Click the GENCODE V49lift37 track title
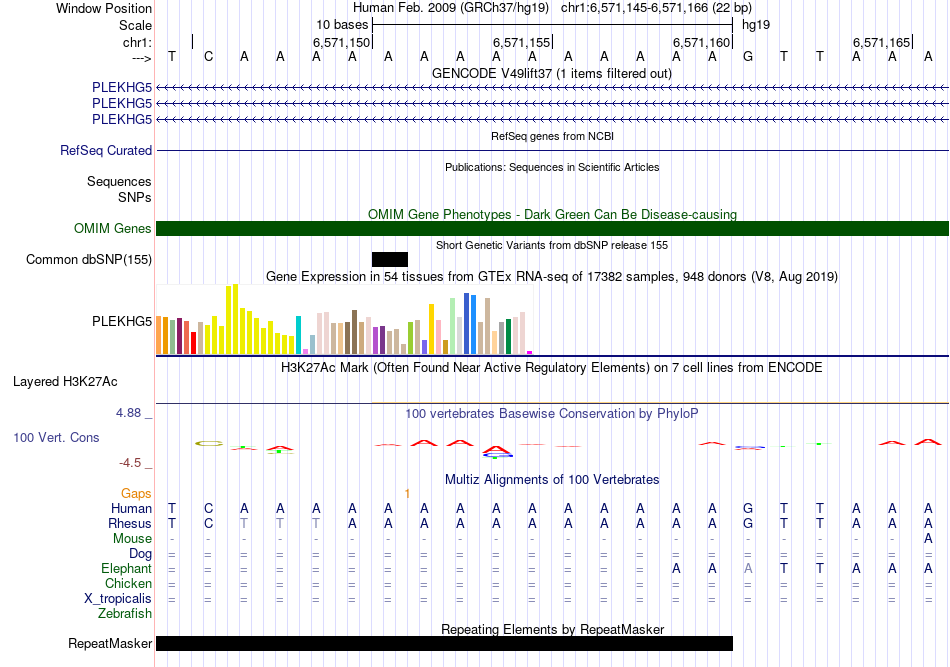Image resolution: width=950 pixels, height=667 pixels. click(552, 73)
